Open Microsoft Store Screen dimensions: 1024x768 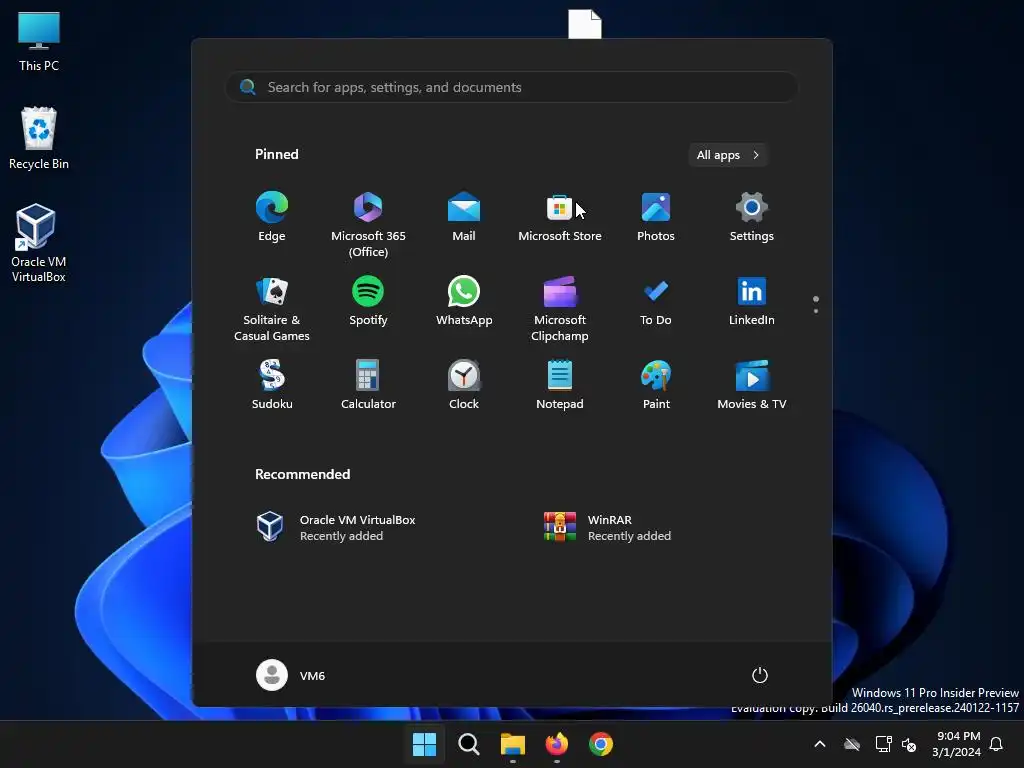click(560, 217)
